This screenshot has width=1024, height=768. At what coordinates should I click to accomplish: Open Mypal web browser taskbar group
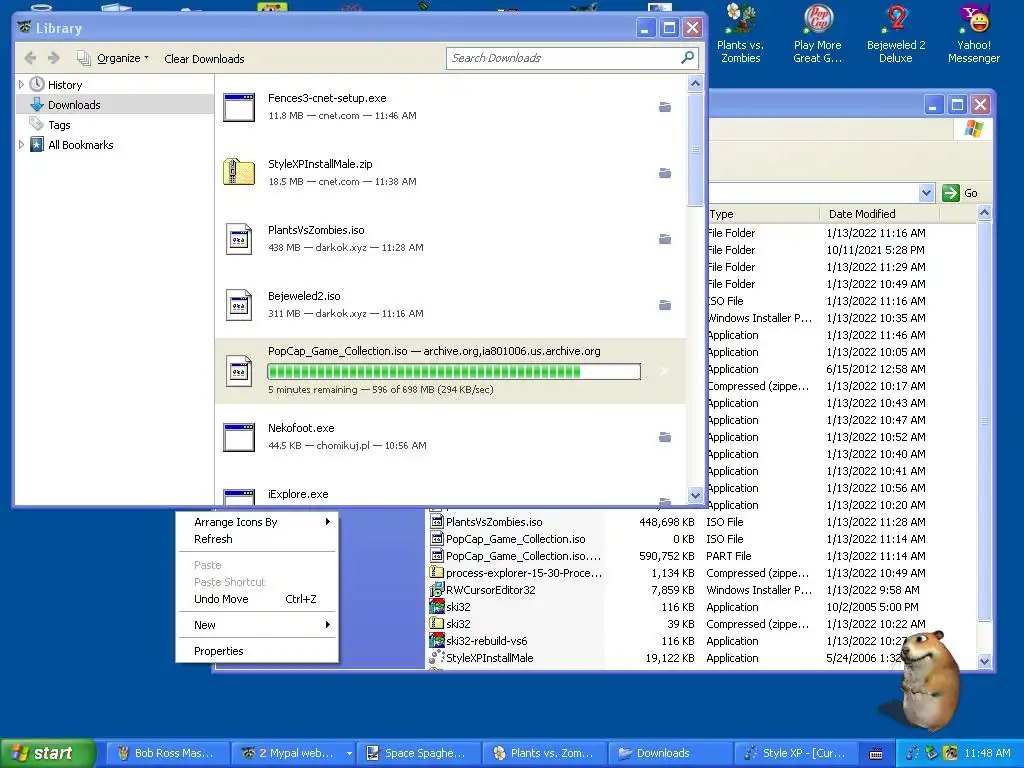click(x=294, y=753)
